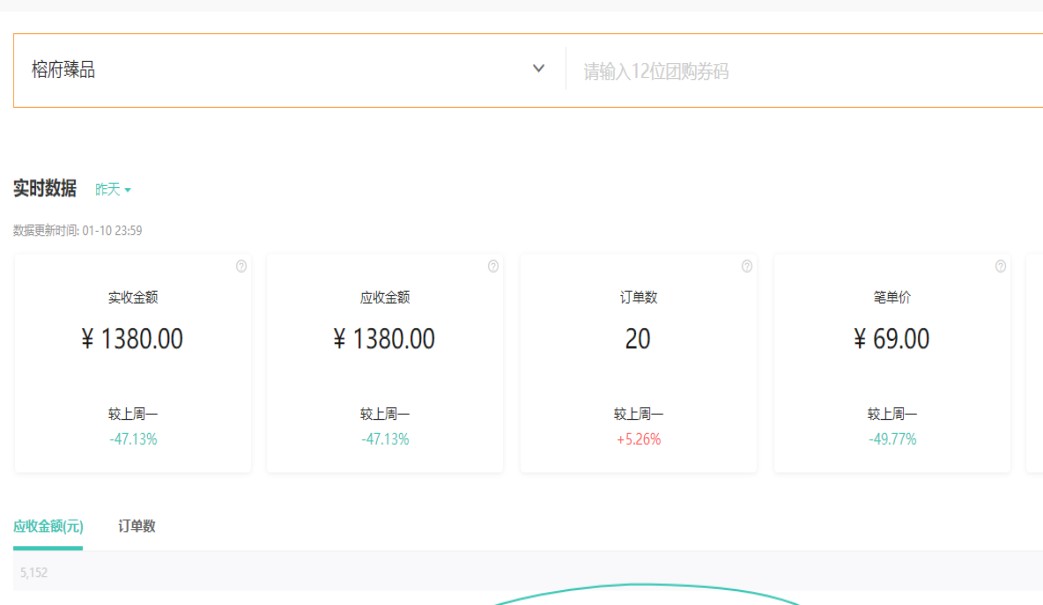This screenshot has width=1043, height=605.
Task: Select the 榕府臻品 store name
Action: (64, 70)
